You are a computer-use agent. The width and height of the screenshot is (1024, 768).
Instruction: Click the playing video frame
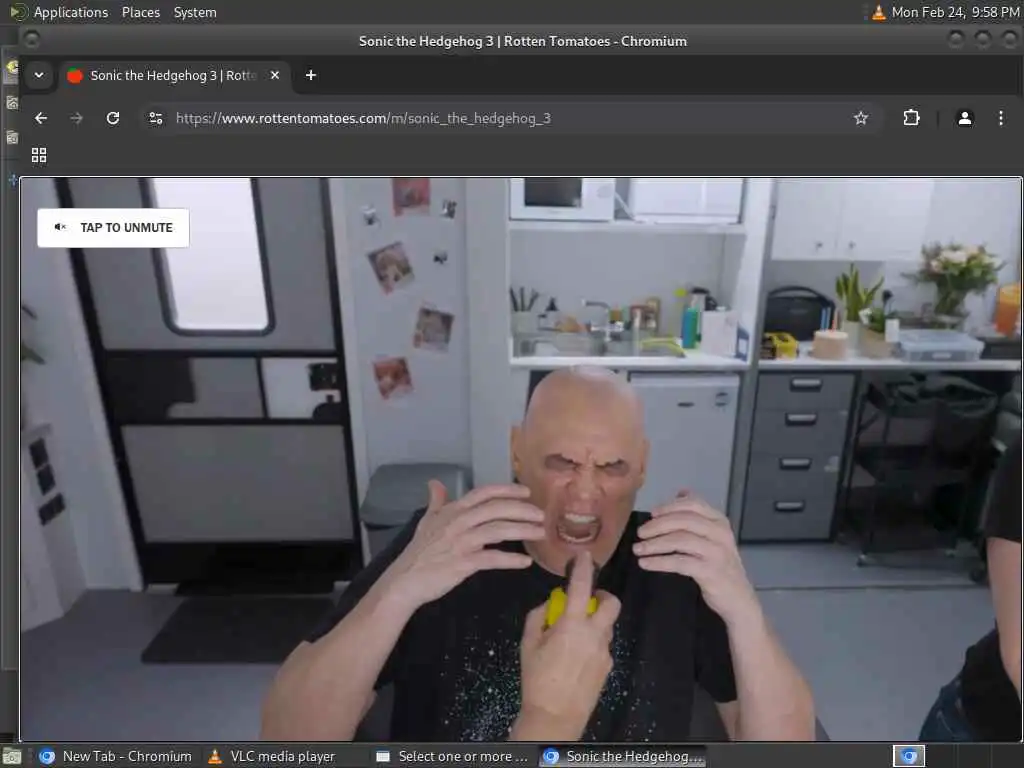click(520, 459)
